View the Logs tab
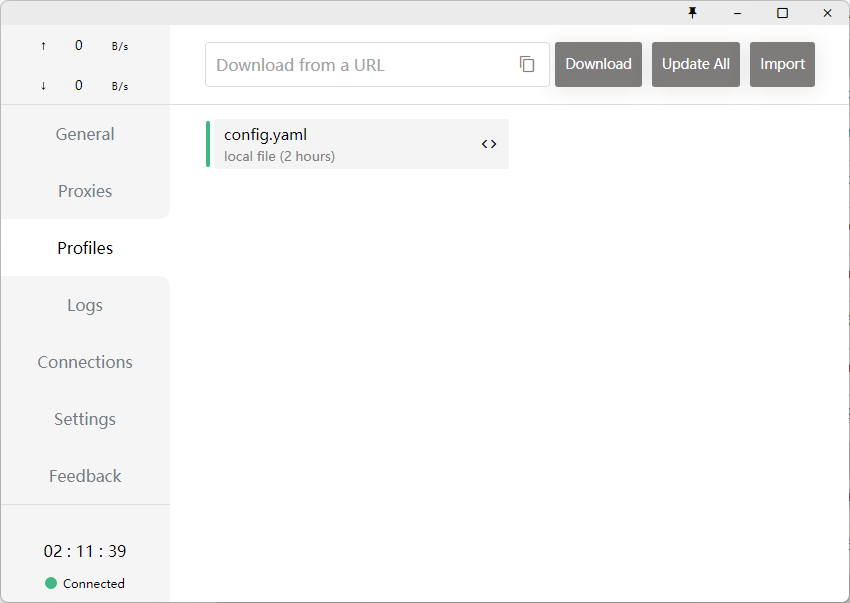The width and height of the screenshot is (850, 603). [85, 305]
